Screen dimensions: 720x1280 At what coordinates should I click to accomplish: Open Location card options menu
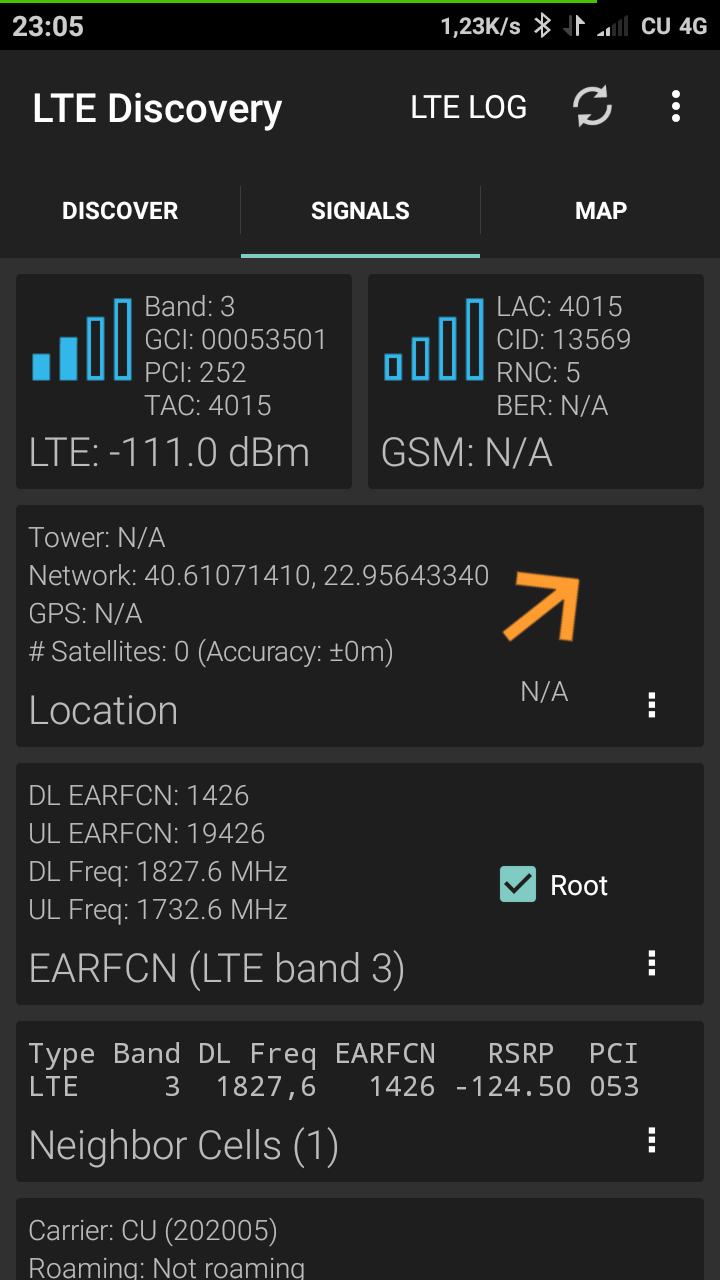652,705
